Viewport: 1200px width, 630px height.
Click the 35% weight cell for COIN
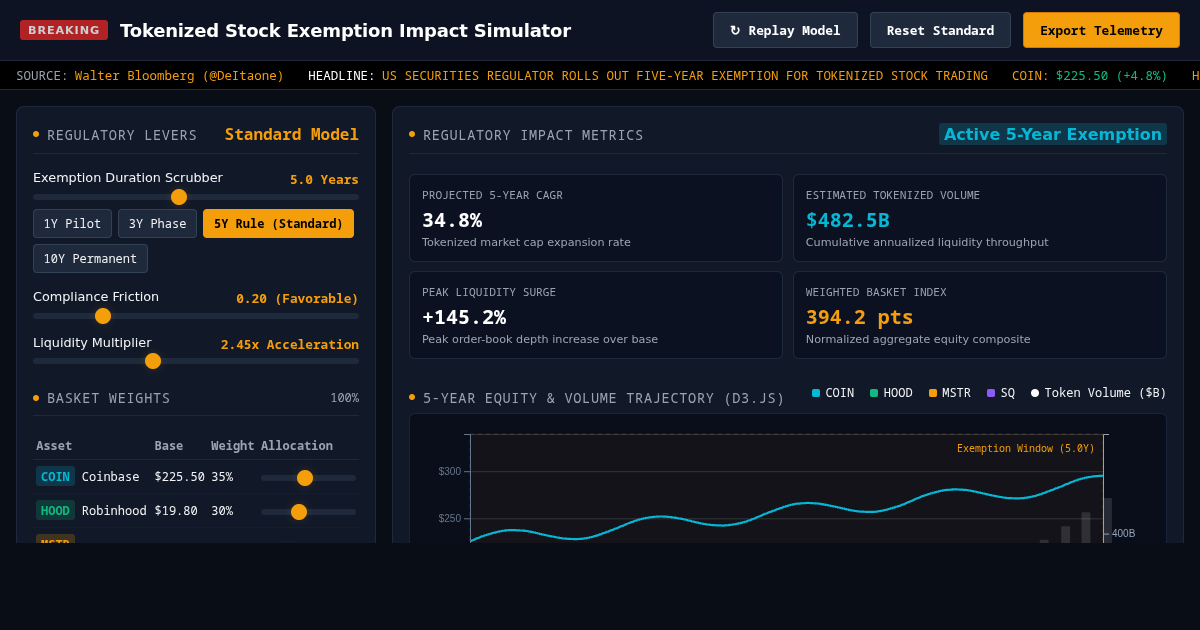(x=222, y=477)
